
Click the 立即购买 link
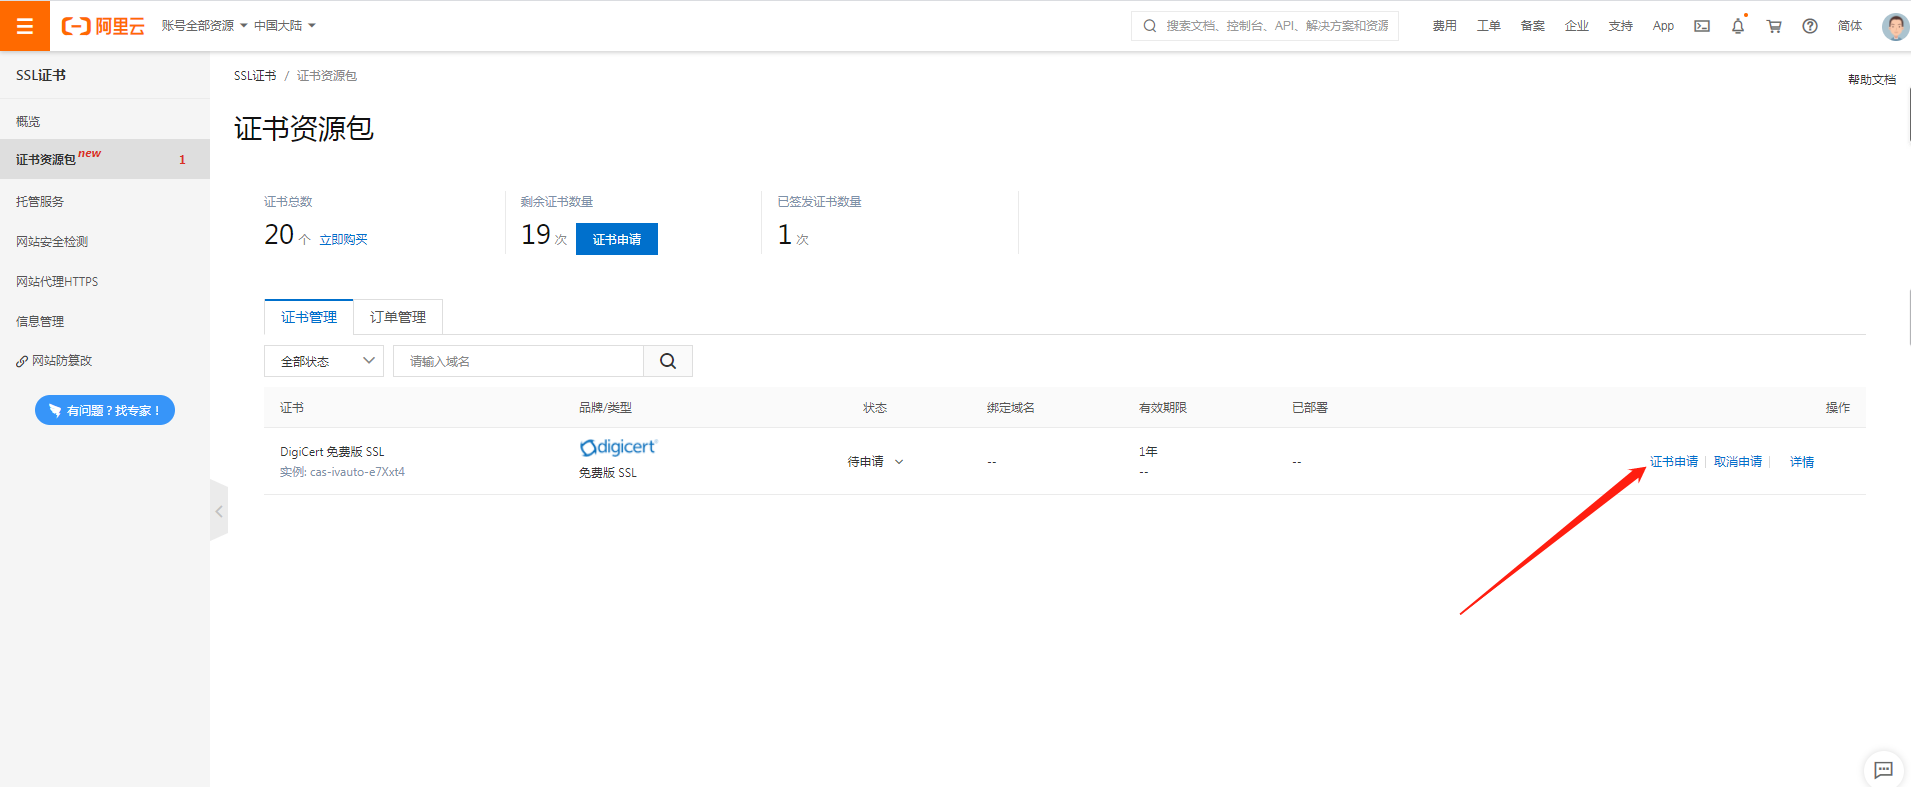point(343,240)
